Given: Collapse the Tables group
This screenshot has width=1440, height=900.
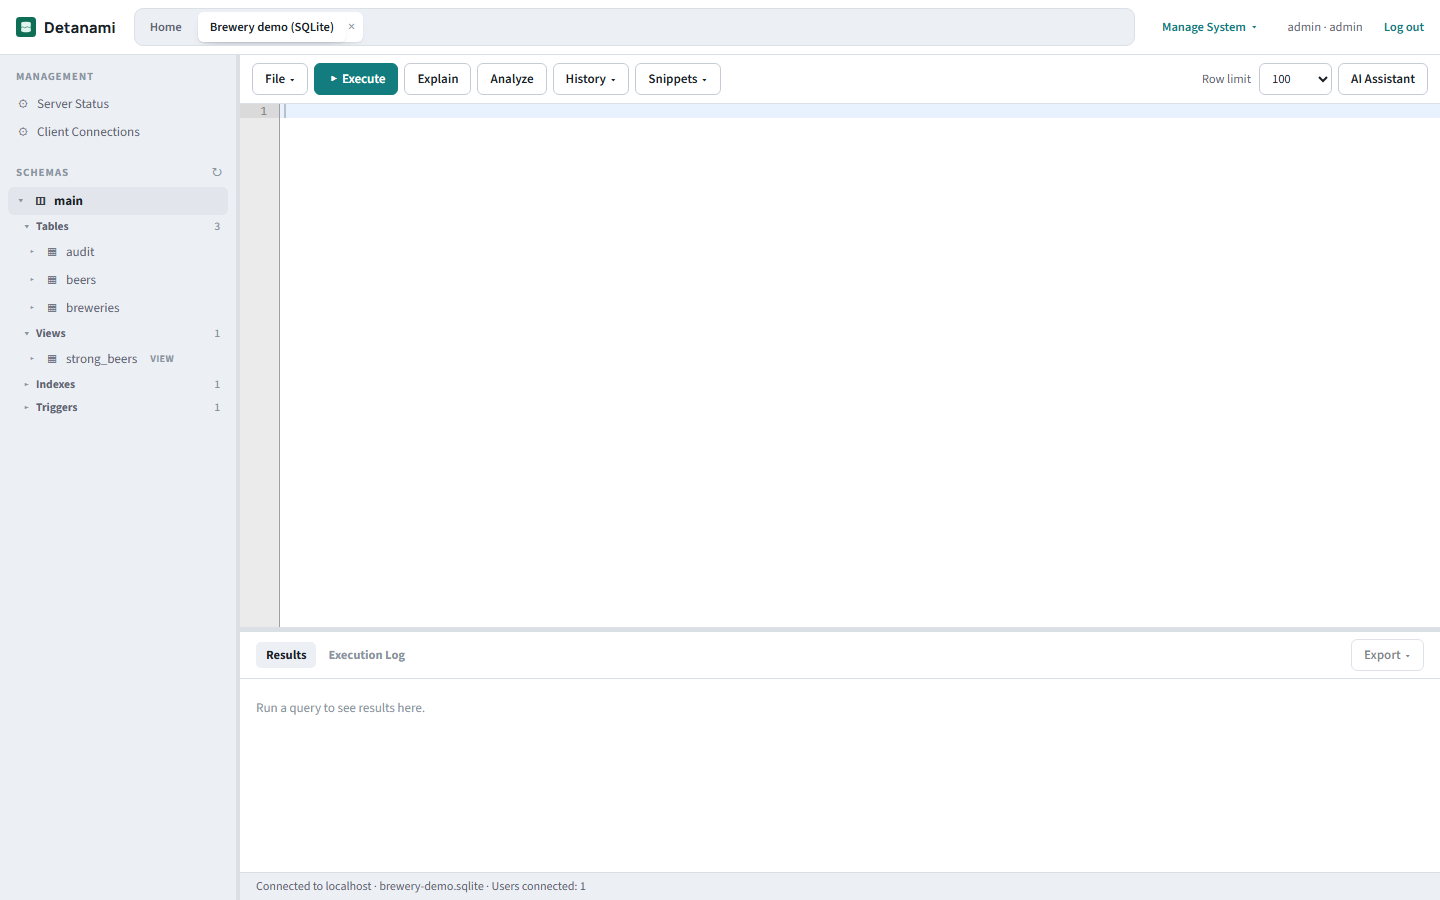Looking at the screenshot, I should [x=27, y=227].
